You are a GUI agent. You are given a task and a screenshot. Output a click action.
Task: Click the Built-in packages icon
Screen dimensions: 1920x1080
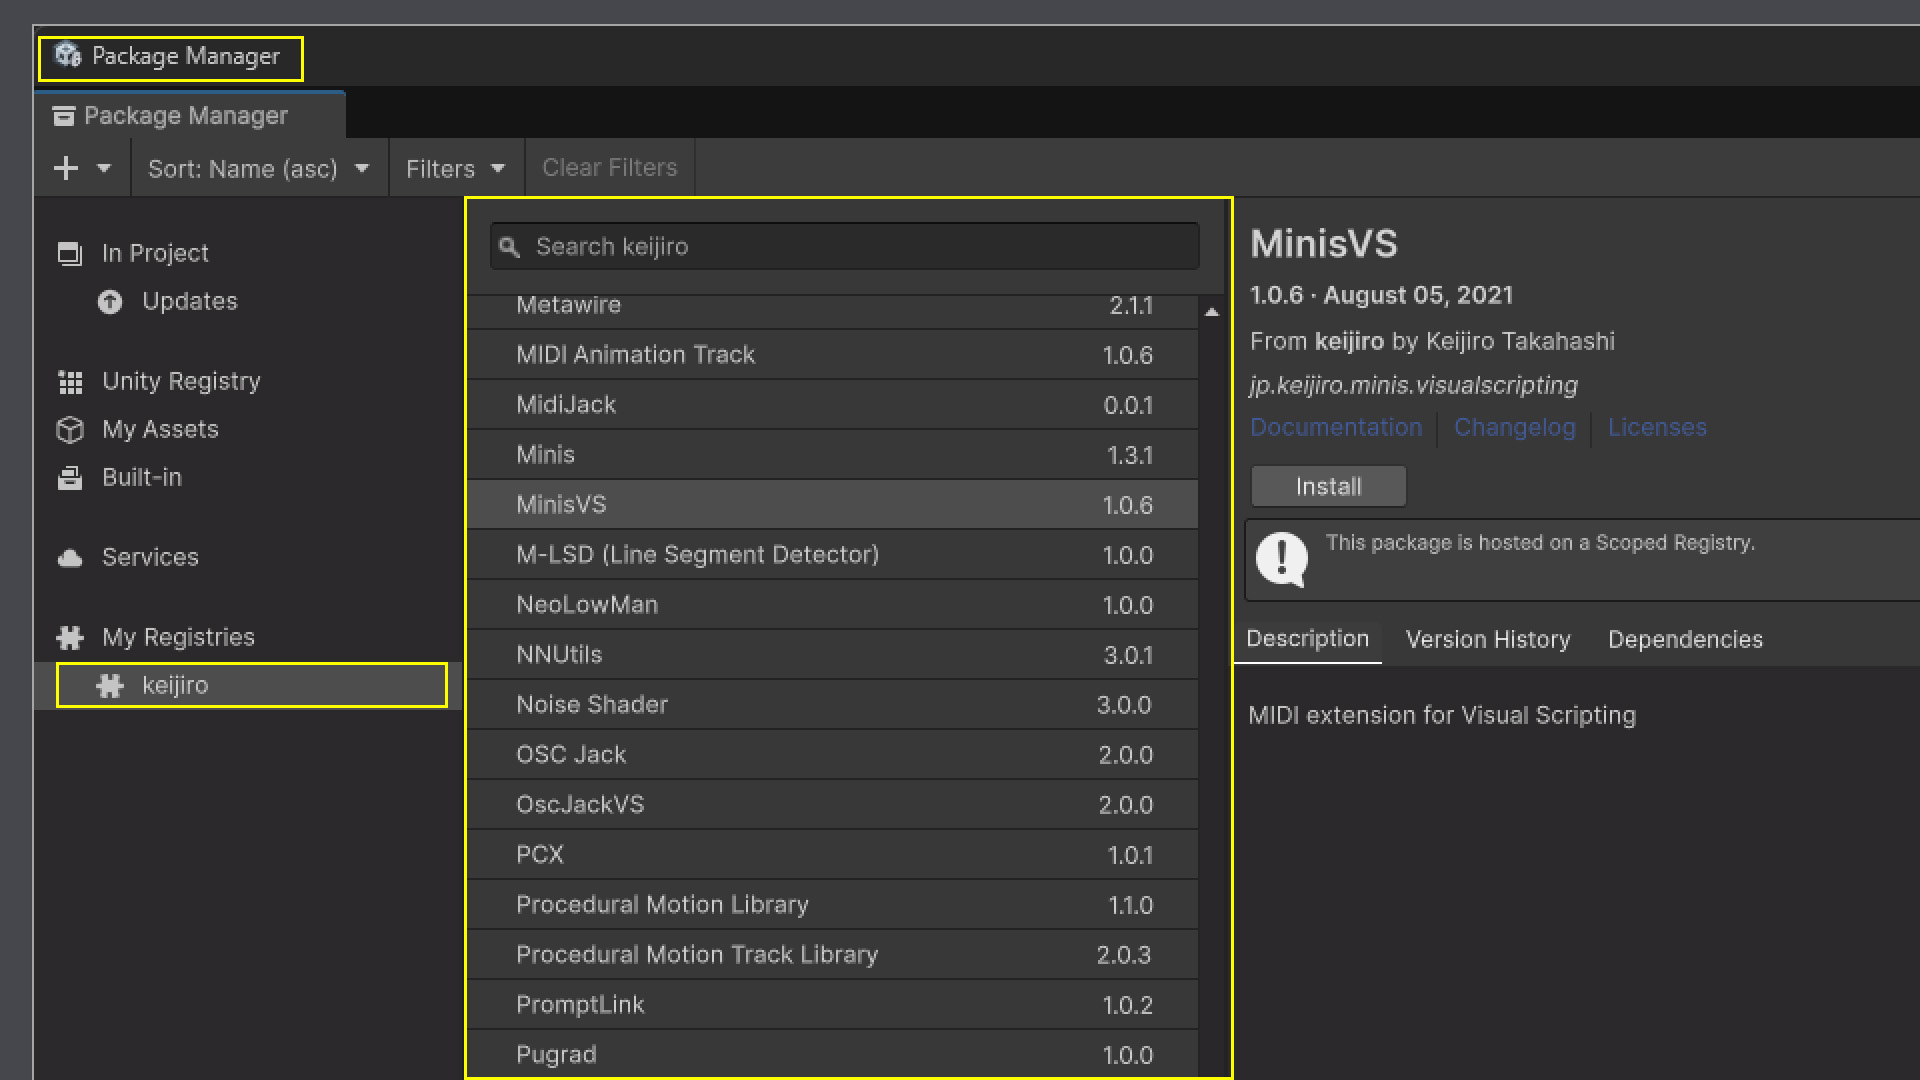pos(70,478)
